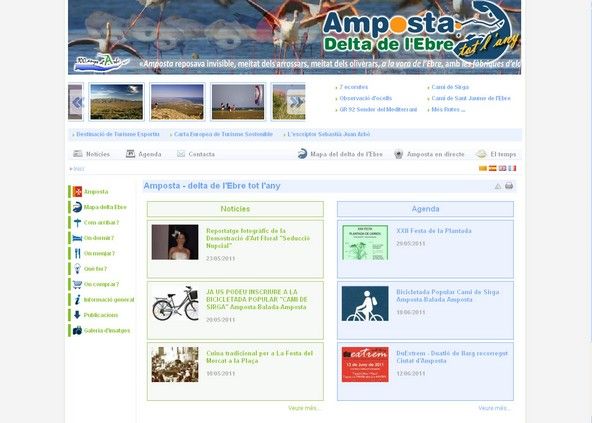The width and height of the screenshot is (592, 423).
Task: Click the shopping cart icon for On comprar?
Action: (x=77, y=284)
